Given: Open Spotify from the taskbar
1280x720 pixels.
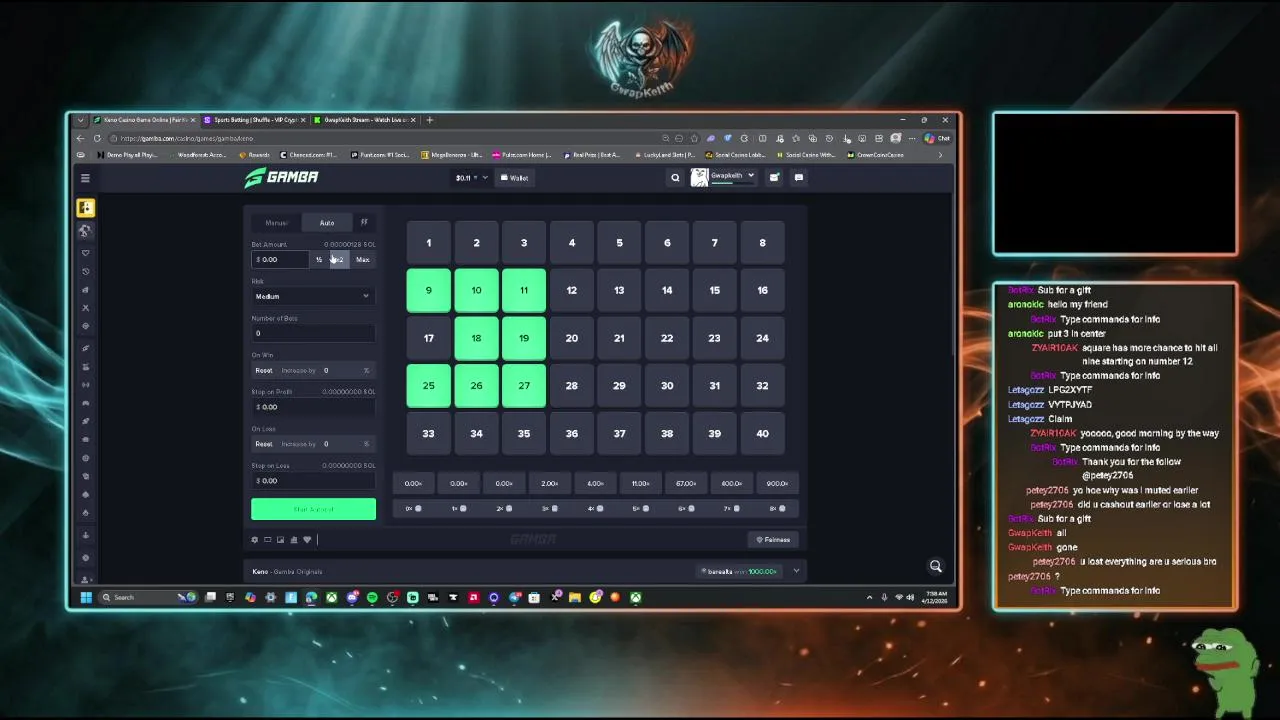Looking at the screenshot, I should pos(372,597).
